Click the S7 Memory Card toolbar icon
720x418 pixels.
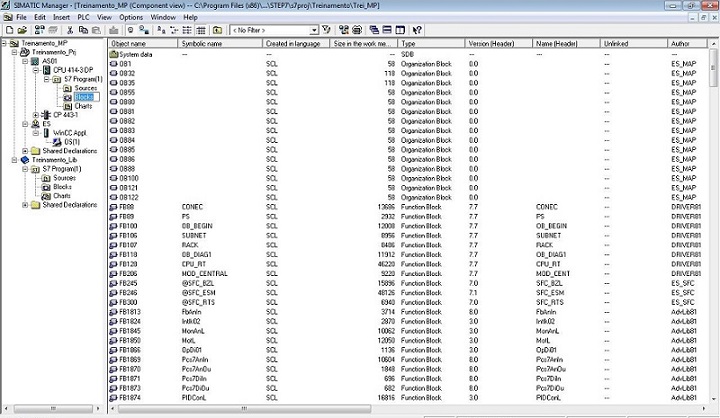(x=53, y=30)
